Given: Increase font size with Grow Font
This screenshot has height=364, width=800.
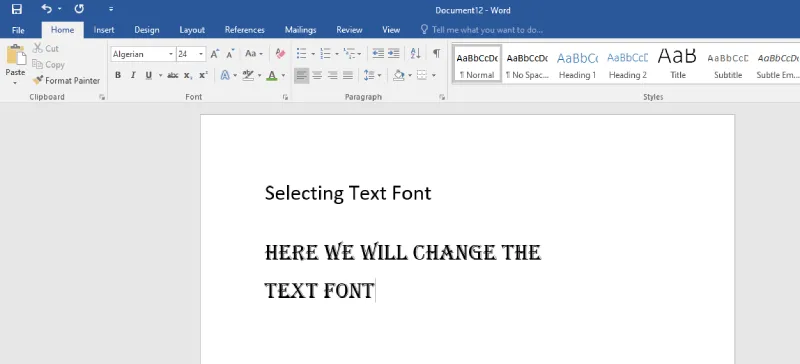Looking at the screenshot, I should click(215, 54).
